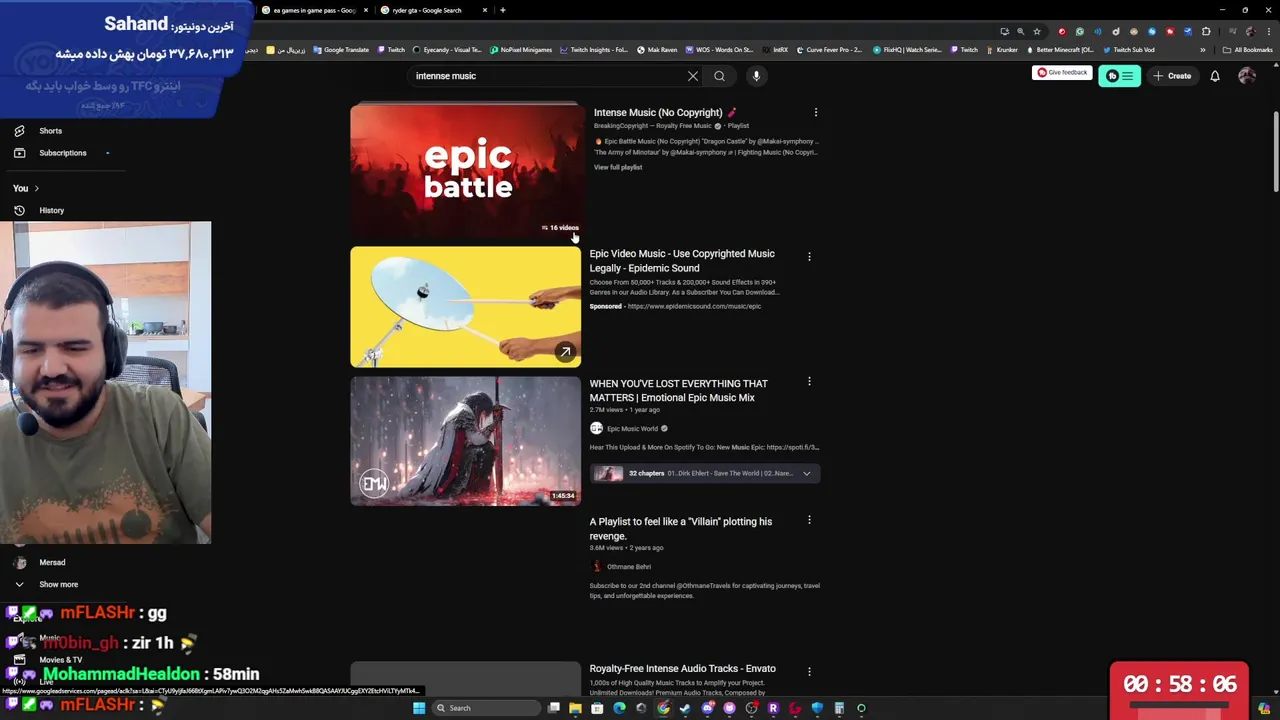This screenshot has width=1280, height=720.
Task: Open Epic Music World channel
Action: click(x=632, y=429)
